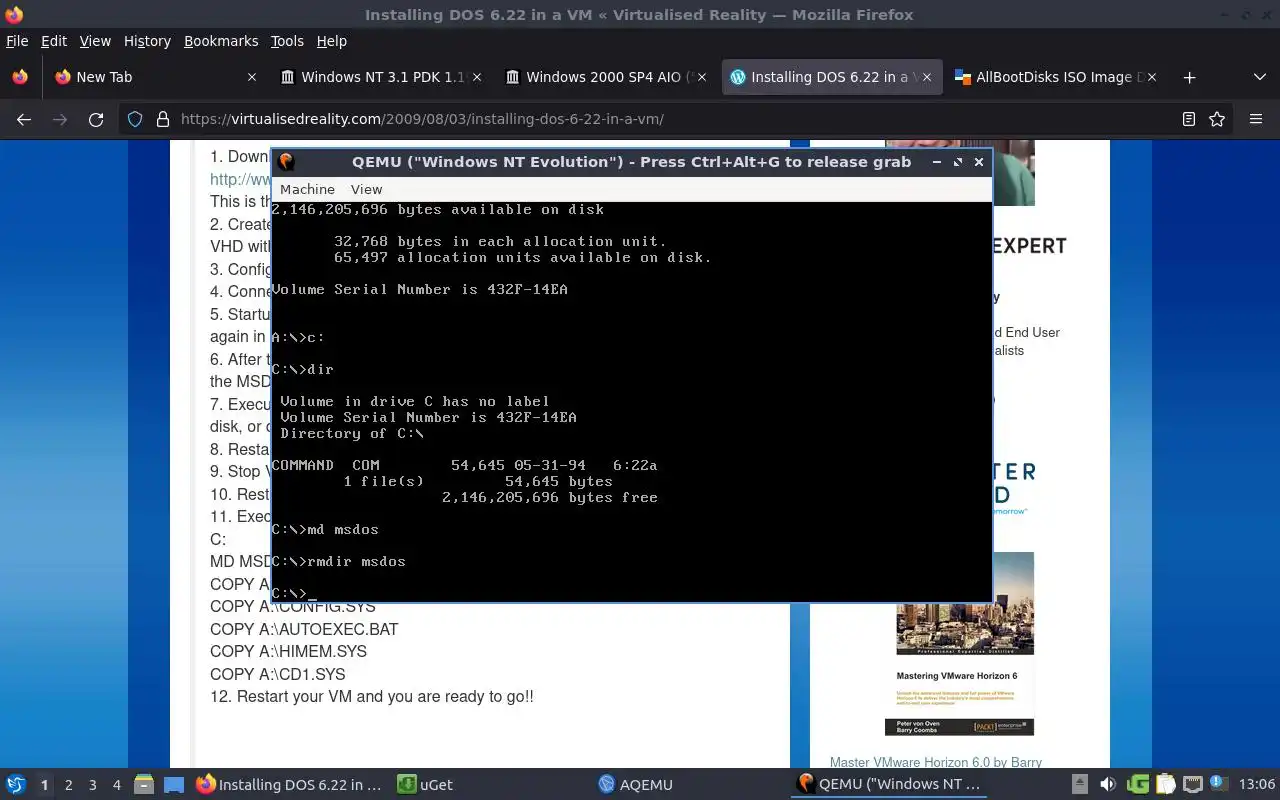Close the Installing DOS 6.22 tab
Viewport: 1280px width, 800px height.
(927, 77)
